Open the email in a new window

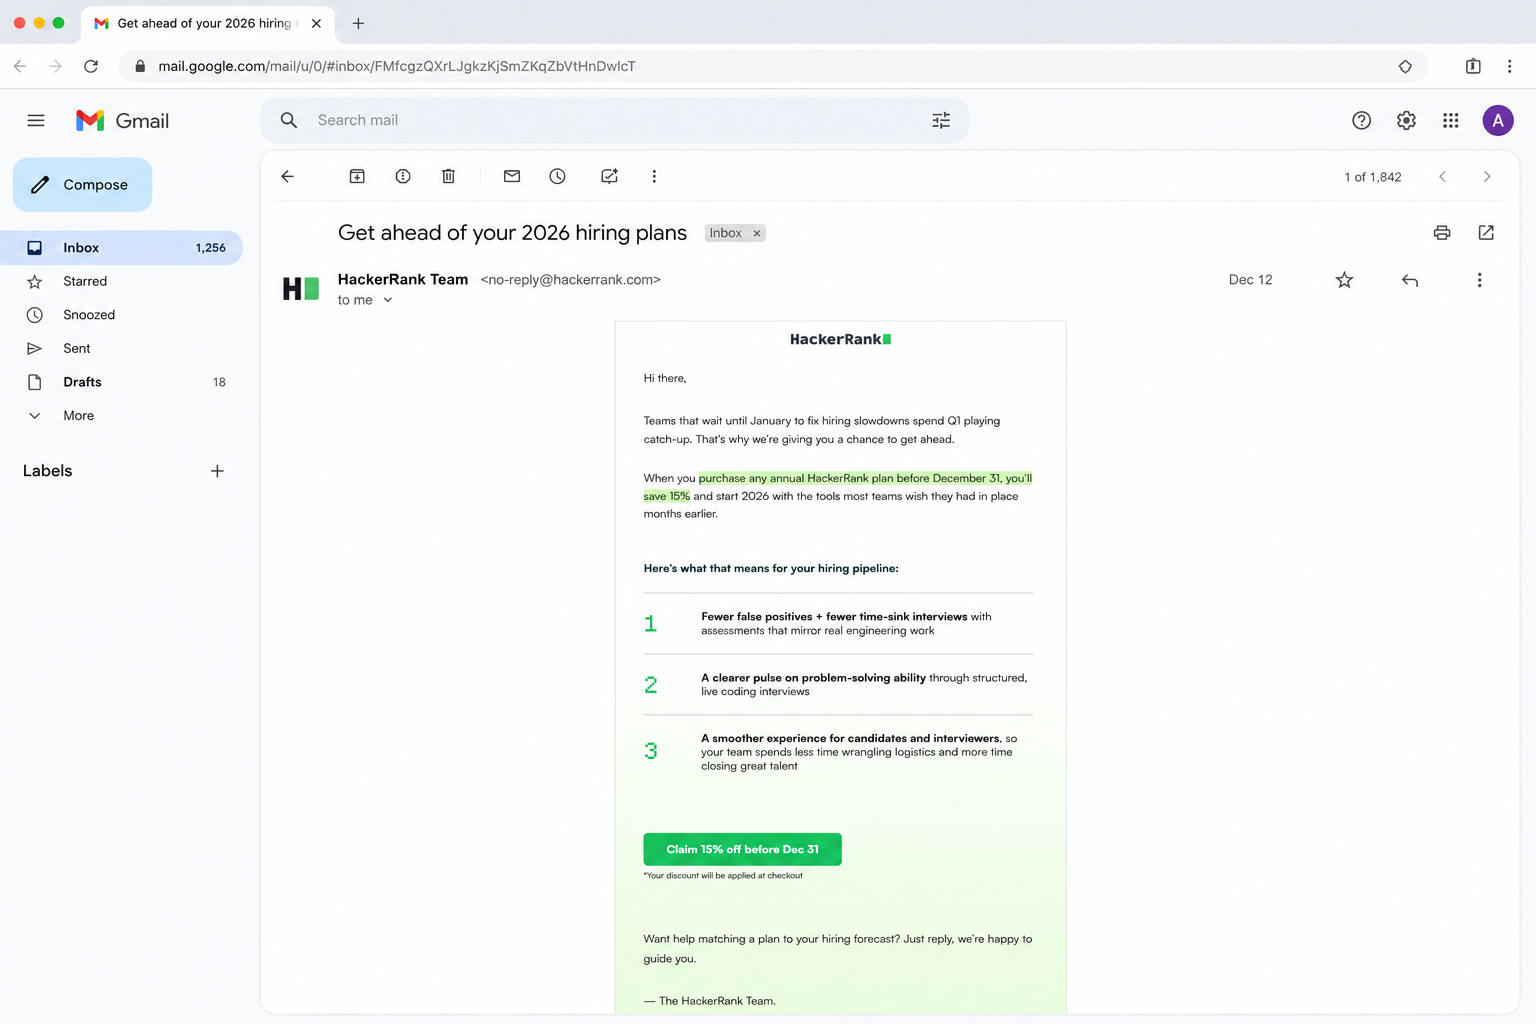(1486, 232)
